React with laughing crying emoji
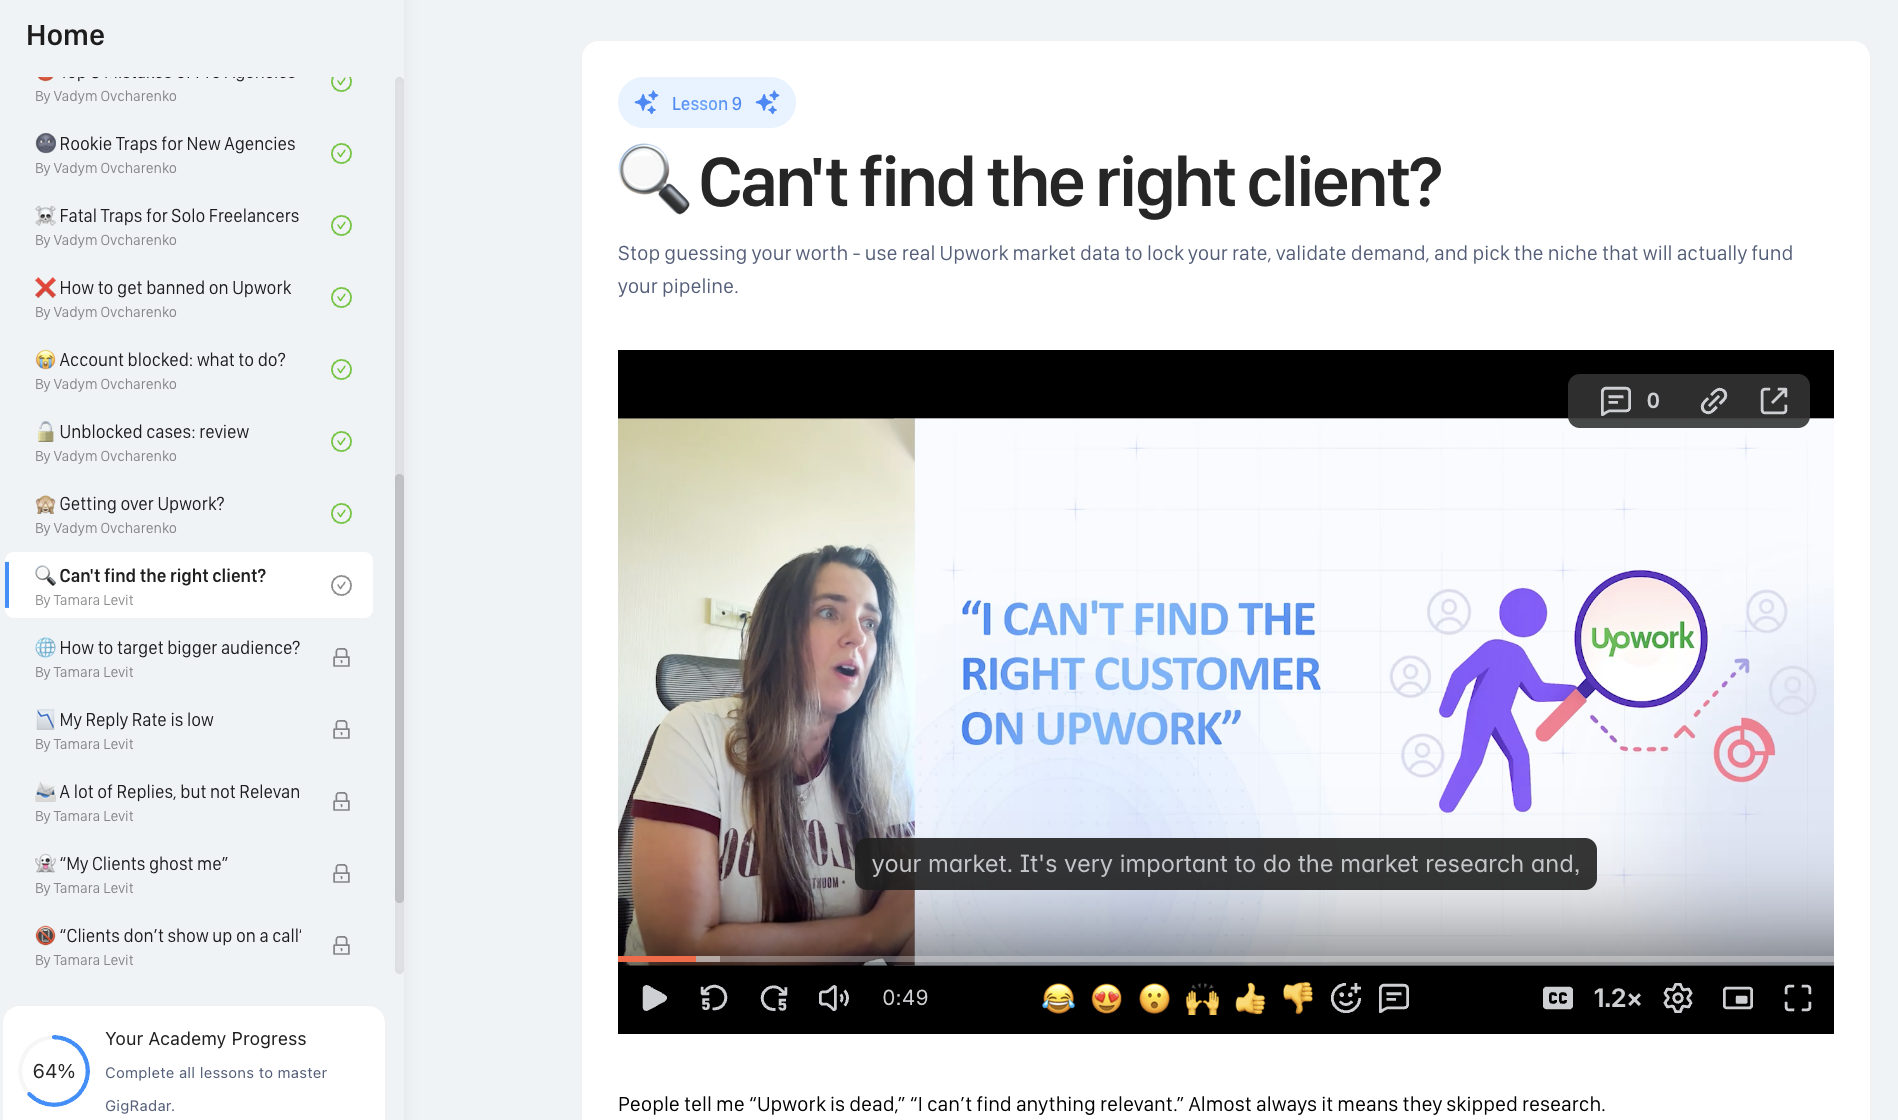The image size is (1898, 1120). (1058, 998)
